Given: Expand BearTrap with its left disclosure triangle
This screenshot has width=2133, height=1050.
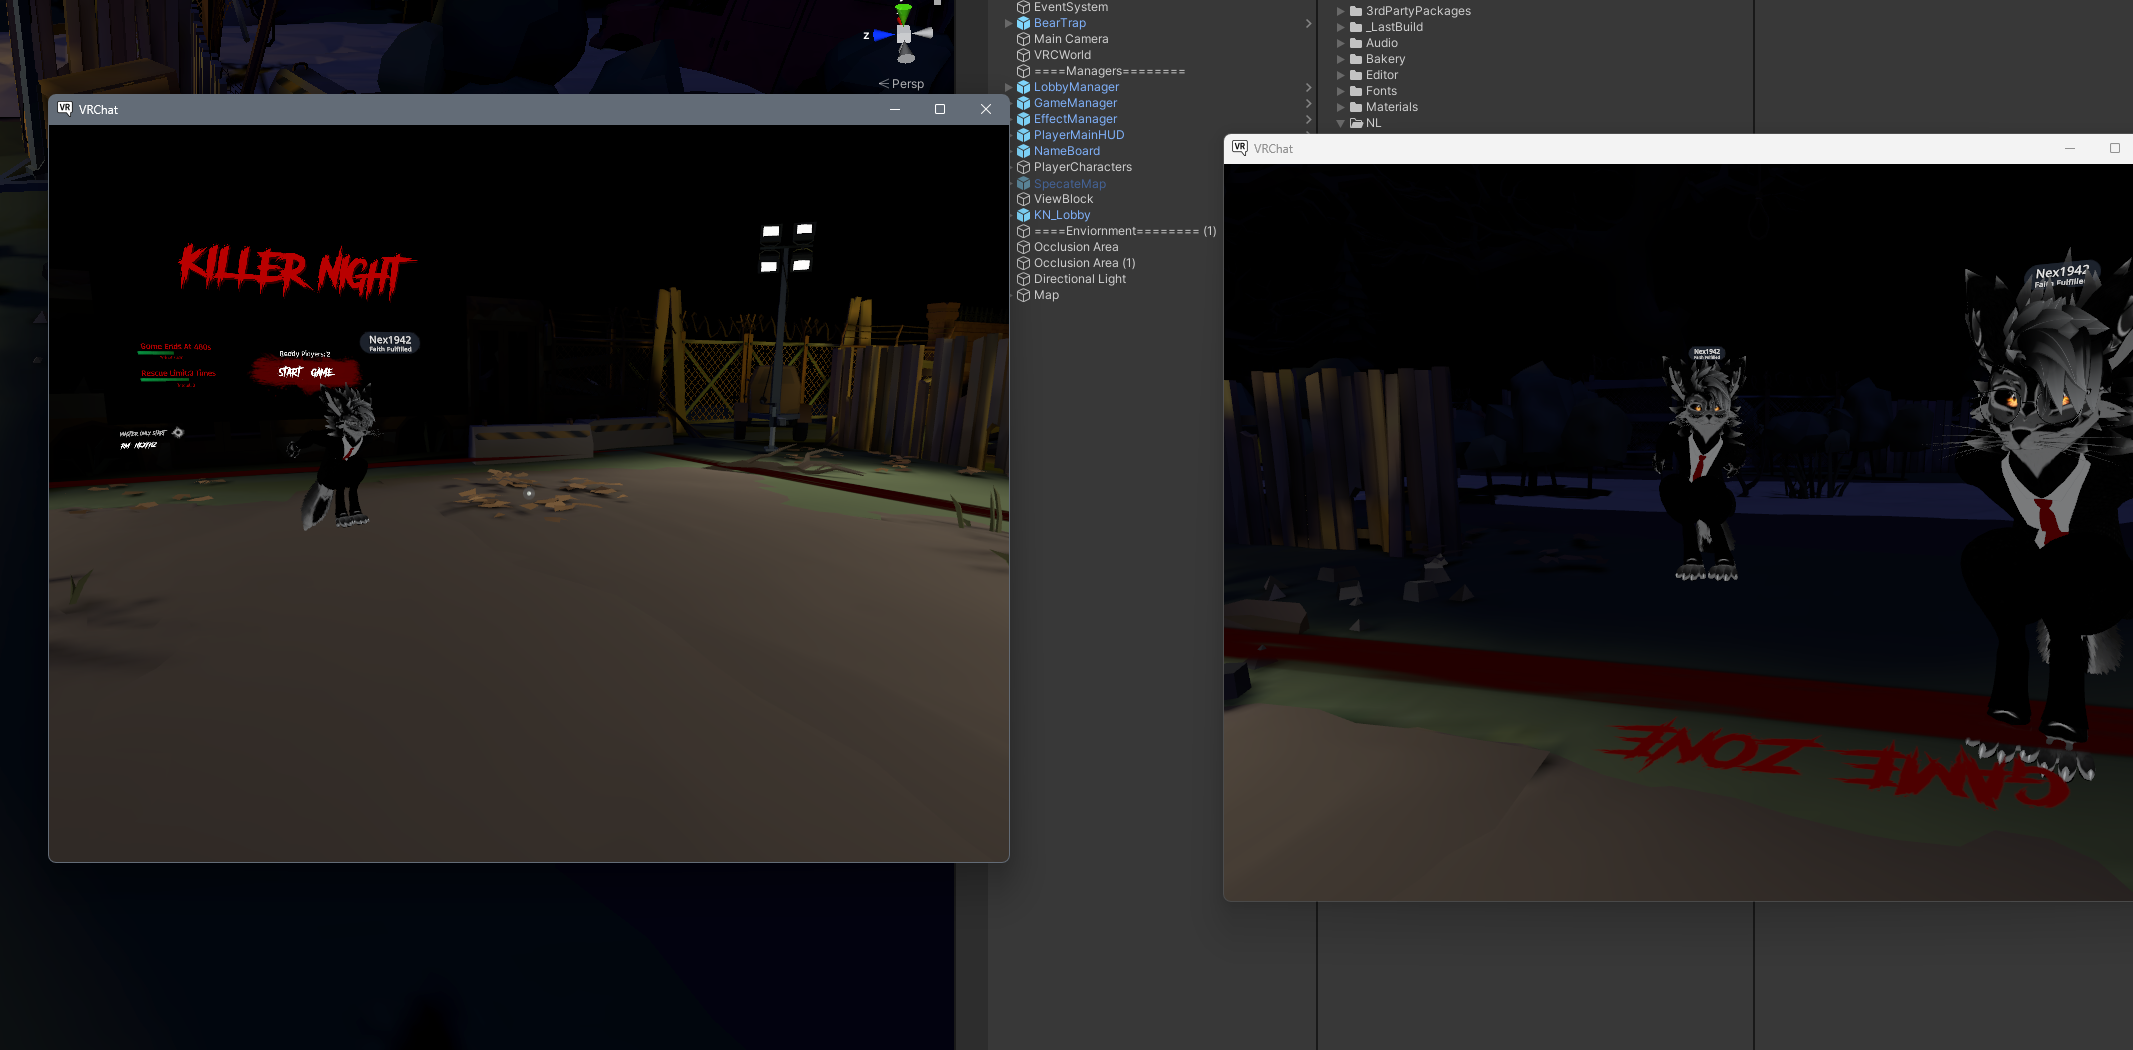Looking at the screenshot, I should pos(1008,23).
